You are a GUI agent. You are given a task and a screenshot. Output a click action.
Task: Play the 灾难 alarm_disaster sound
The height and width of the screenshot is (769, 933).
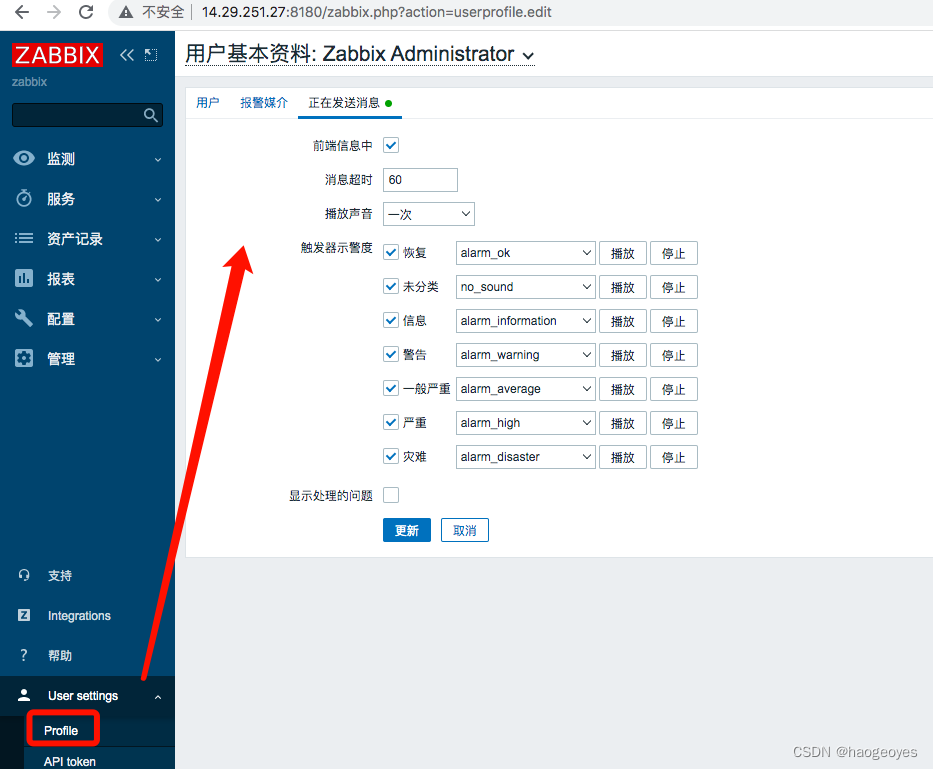[622, 457]
